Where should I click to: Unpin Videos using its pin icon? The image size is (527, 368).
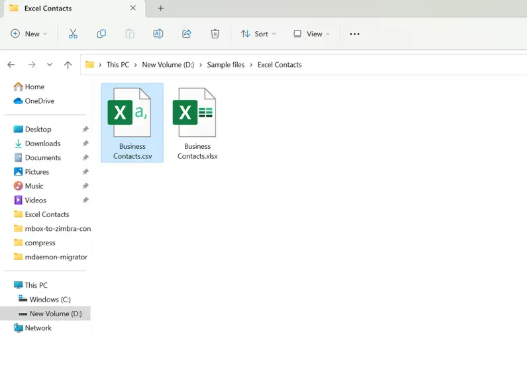click(86, 200)
